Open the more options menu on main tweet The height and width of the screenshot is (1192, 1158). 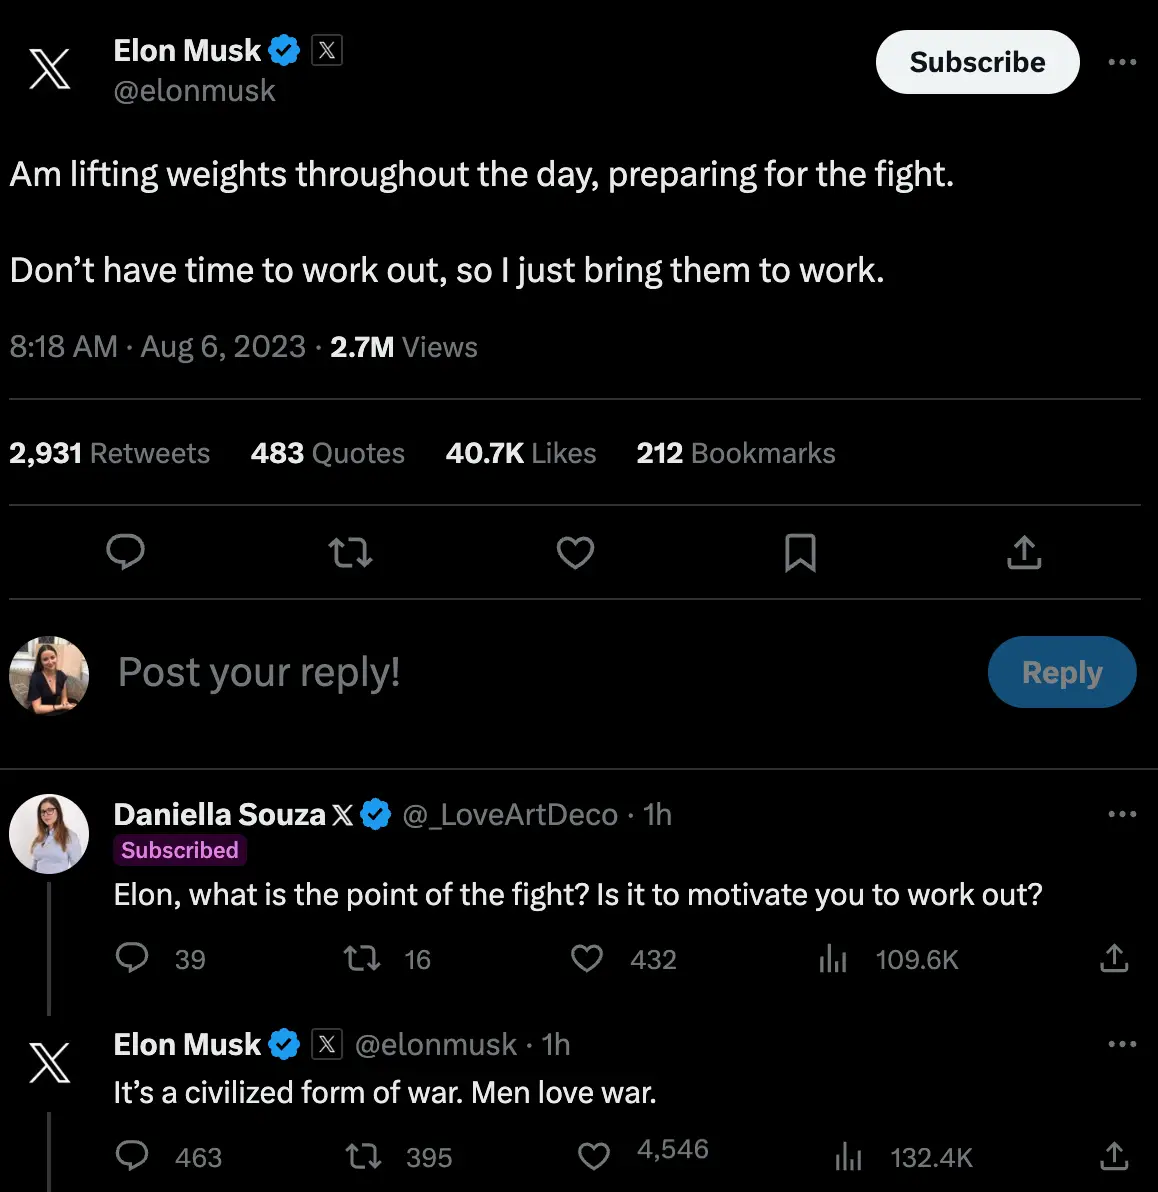point(1122,62)
